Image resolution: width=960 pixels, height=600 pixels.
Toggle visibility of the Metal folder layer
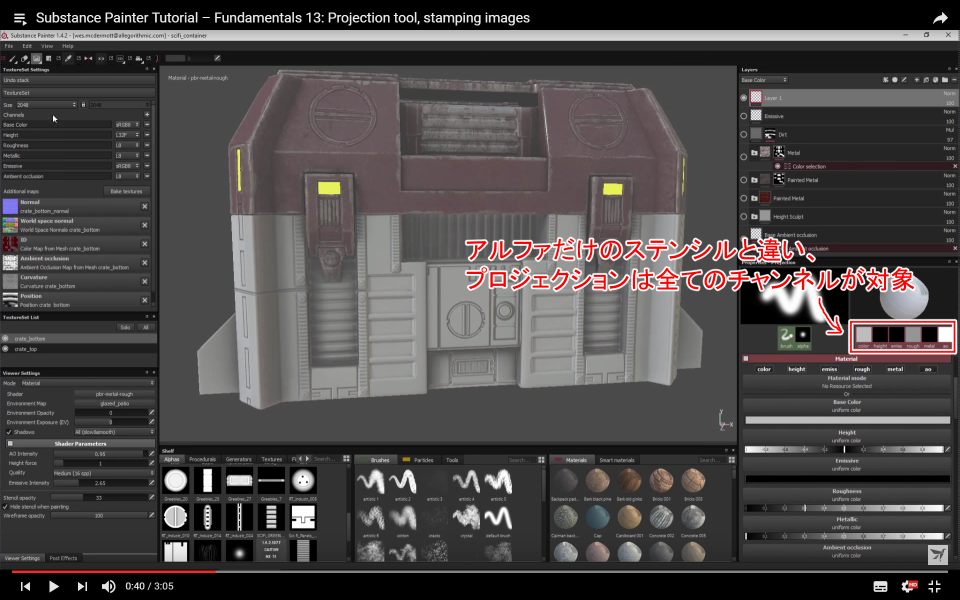click(x=744, y=156)
